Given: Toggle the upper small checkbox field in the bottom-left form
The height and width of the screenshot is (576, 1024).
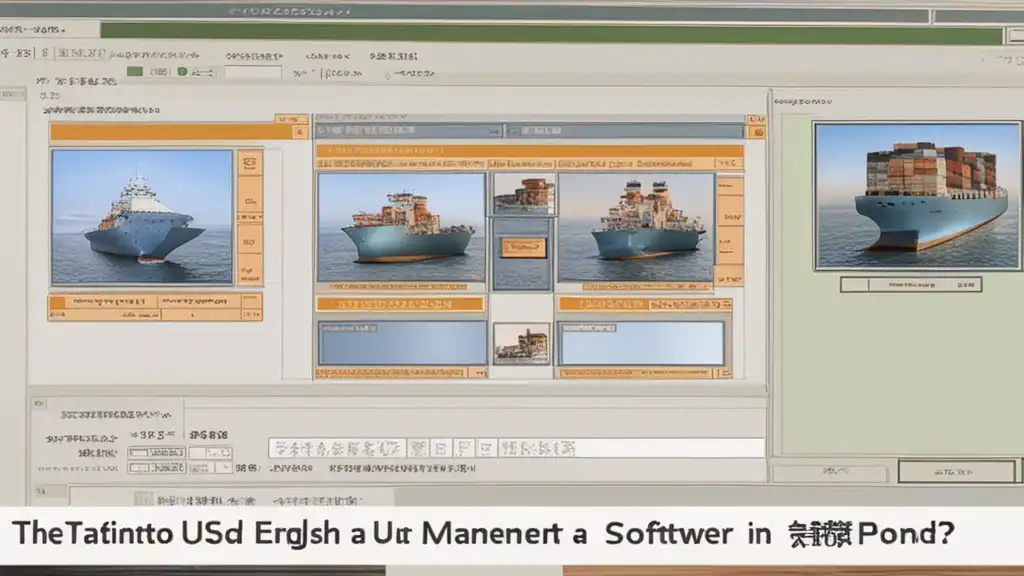Looking at the screenshot, I should click(x=157, y=453).
